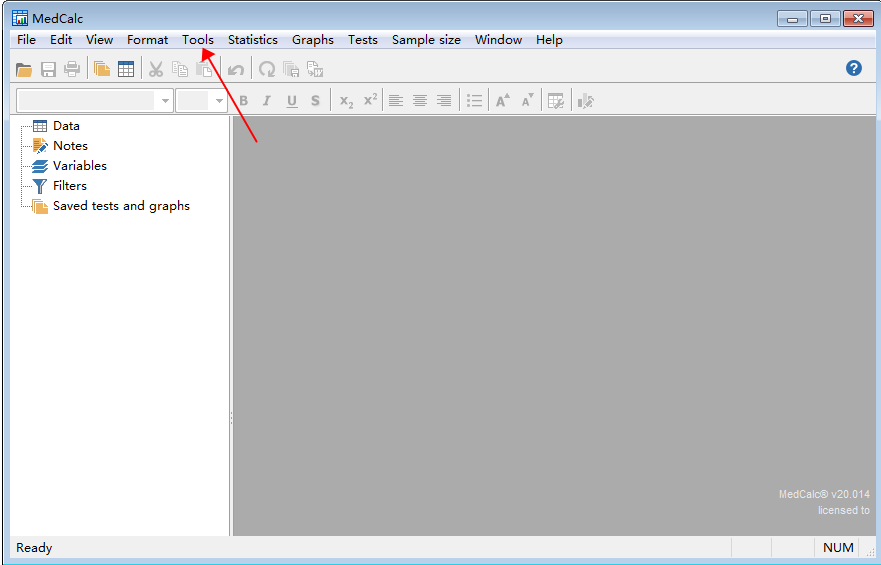Align text right

click(444, 101)
